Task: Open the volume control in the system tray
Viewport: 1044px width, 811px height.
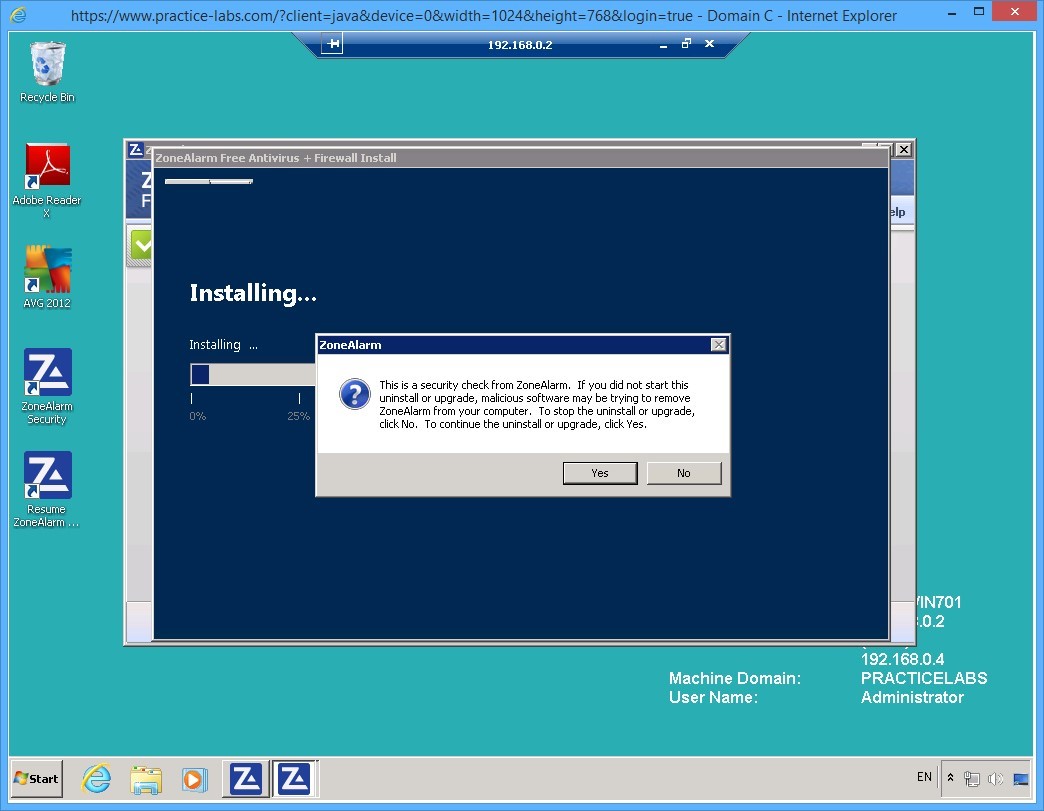Action: [996, 778]
